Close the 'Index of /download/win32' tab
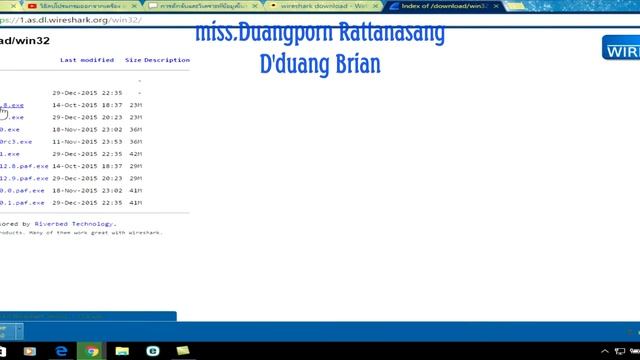This screenshot has width=640, height=360. pyautogui.click(x=496, y=6)
